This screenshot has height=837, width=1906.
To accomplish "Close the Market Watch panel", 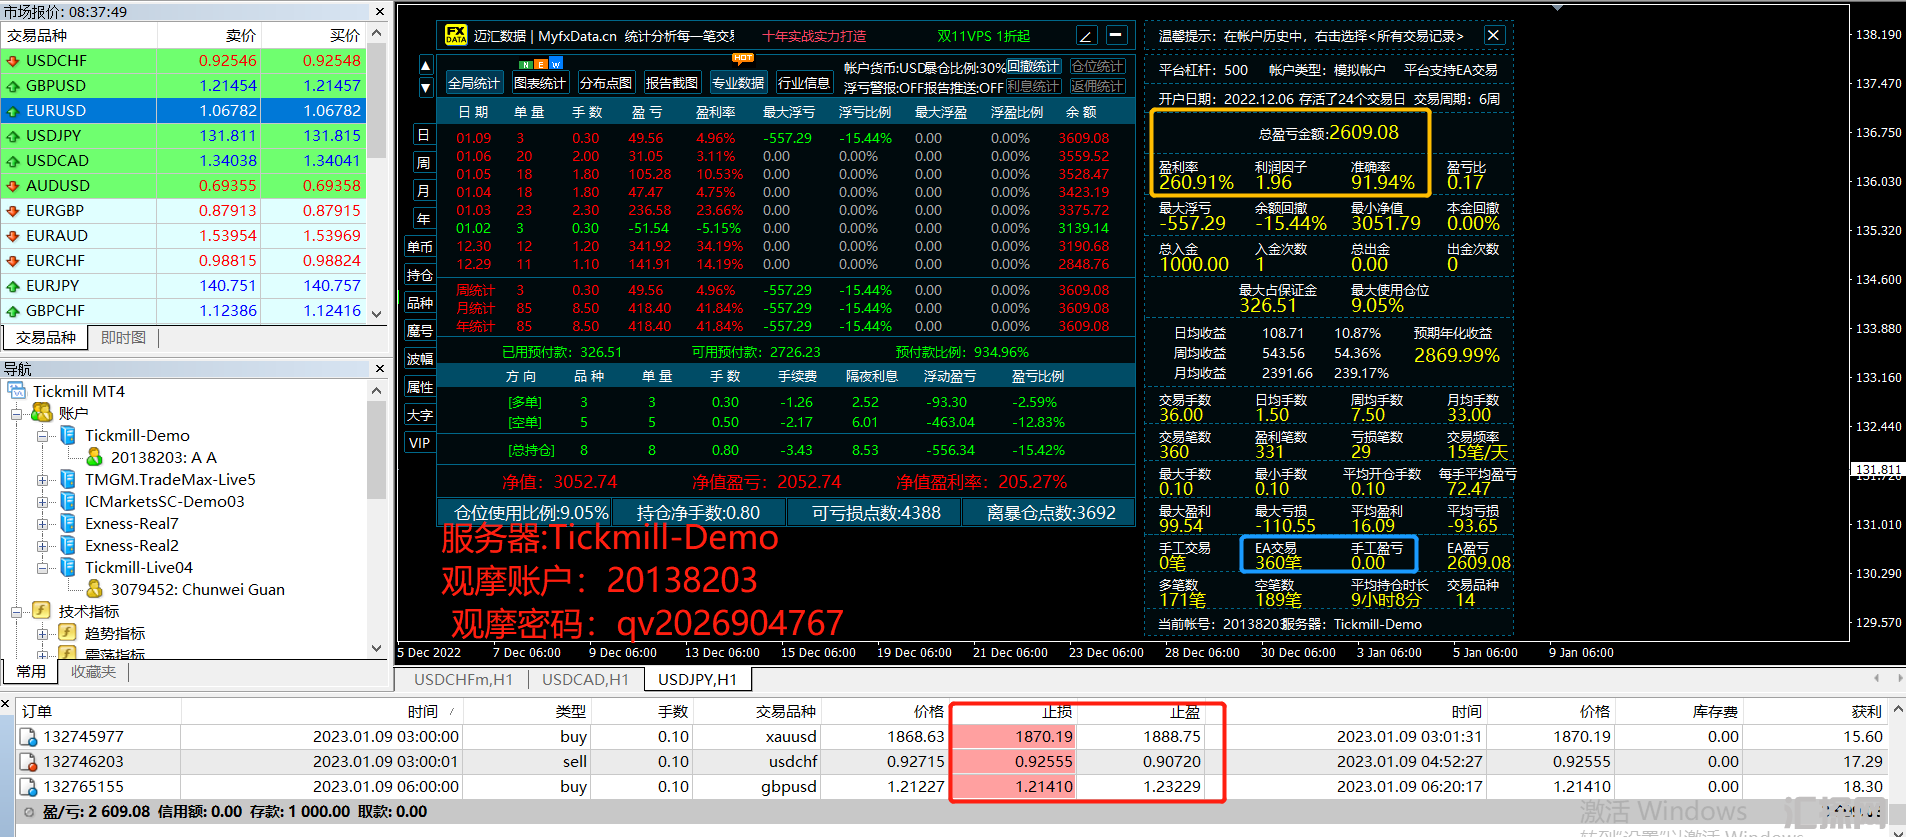I will [x=380, y=12].
